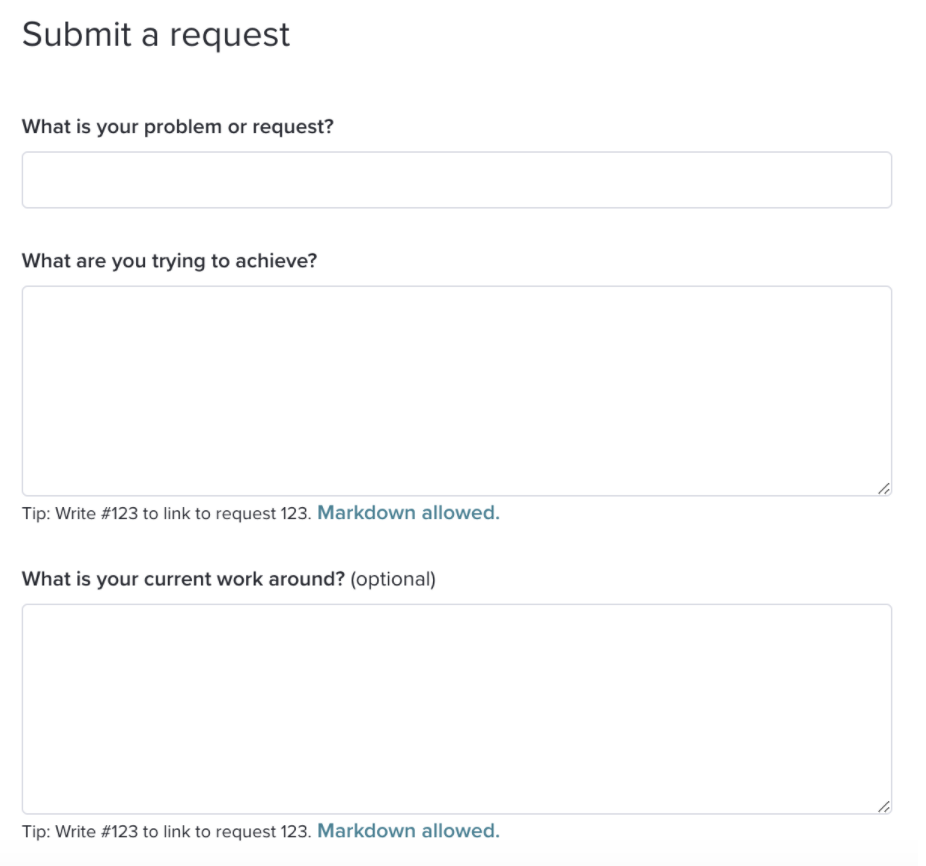Click the 'What are you trying to achieve?' label
Image resolution: width=926 pixels, height=866 pixels.
[169, 261]
